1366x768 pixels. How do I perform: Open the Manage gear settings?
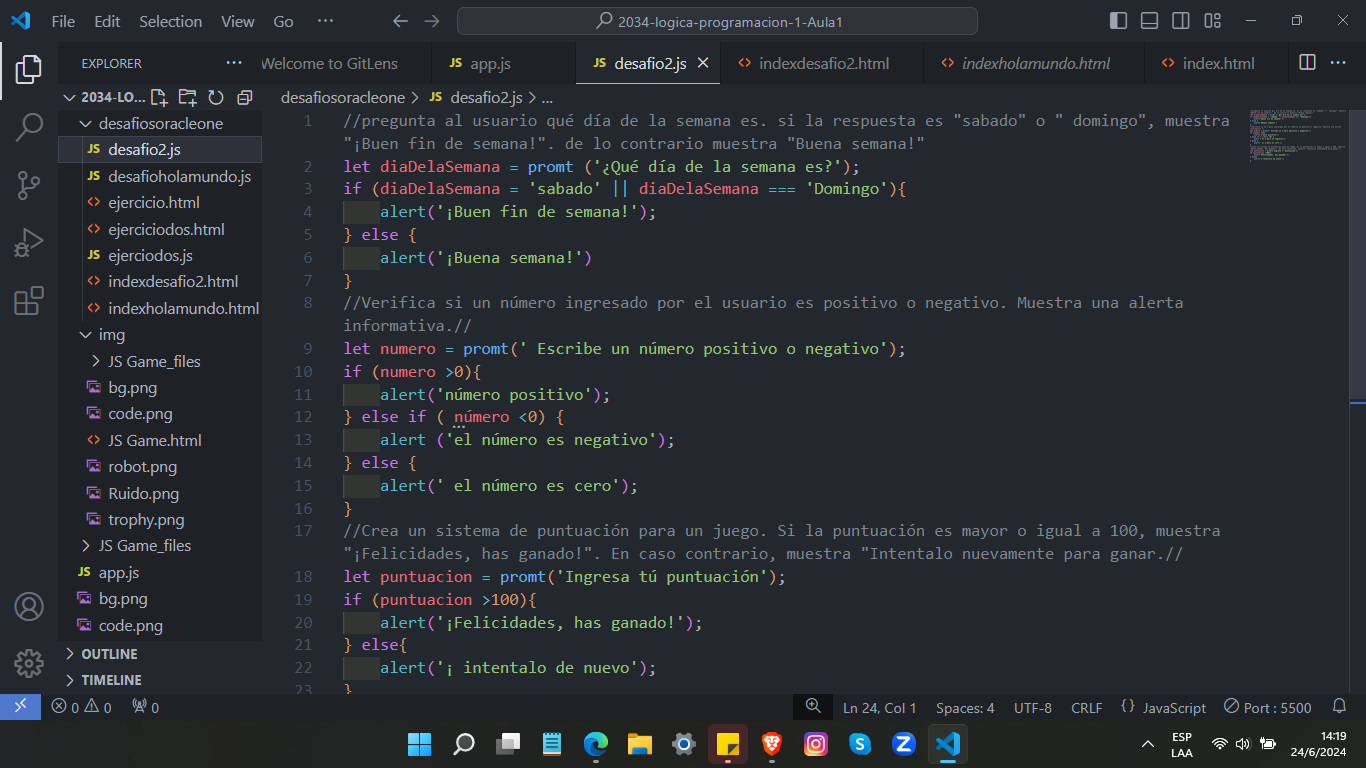[x=29, y=662]
